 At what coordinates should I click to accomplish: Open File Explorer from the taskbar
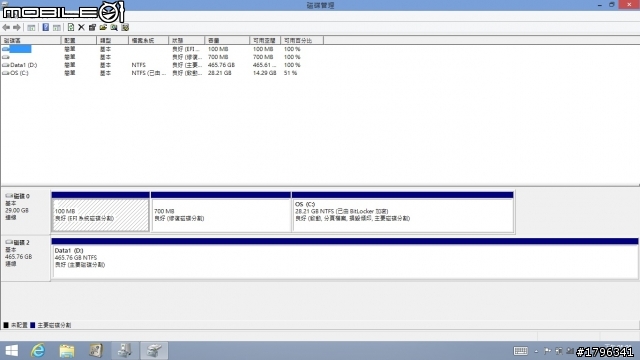pos(67,351)
